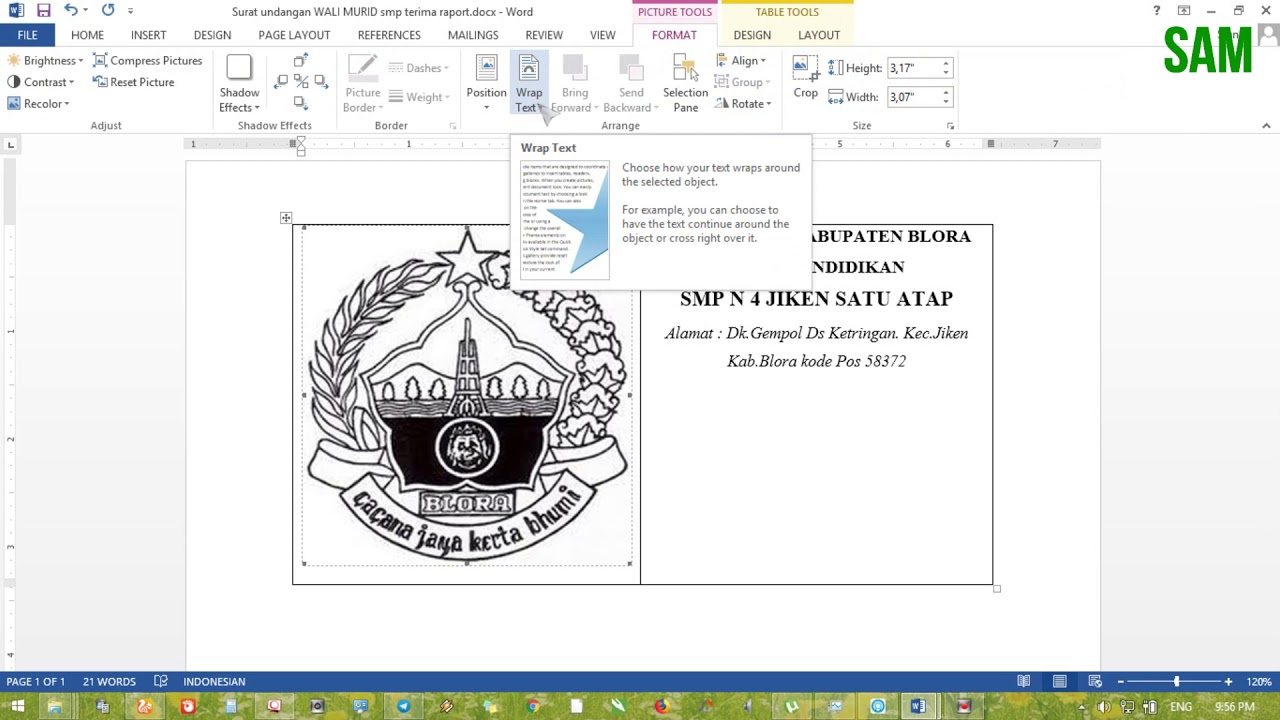
Task: Click the zoom slider
Action: 1176,682
